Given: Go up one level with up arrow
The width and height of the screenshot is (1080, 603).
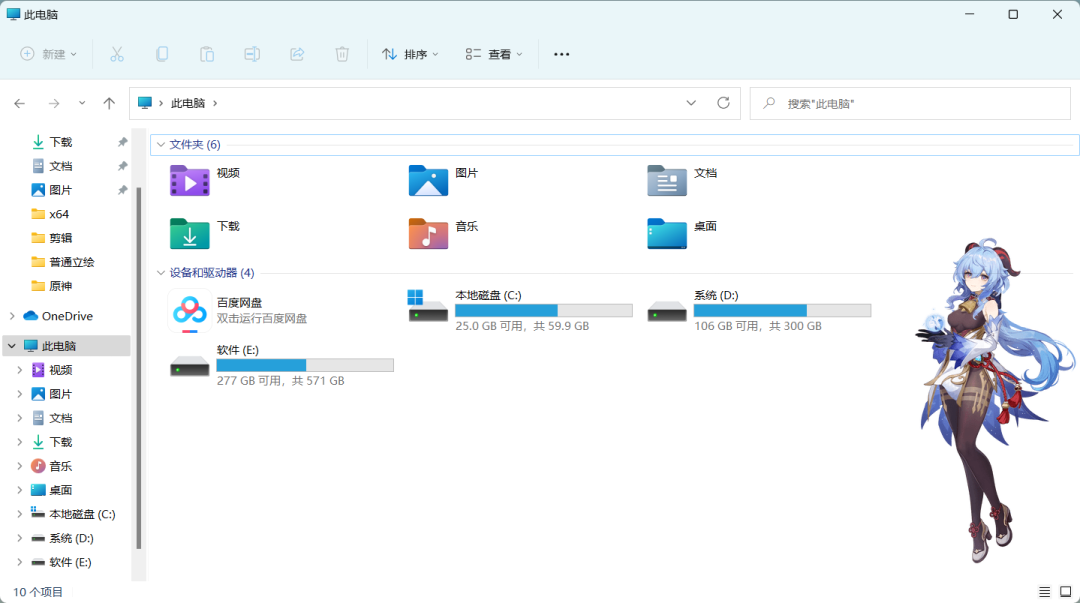Looking at the screenshot, I should (x=109, y=103).
